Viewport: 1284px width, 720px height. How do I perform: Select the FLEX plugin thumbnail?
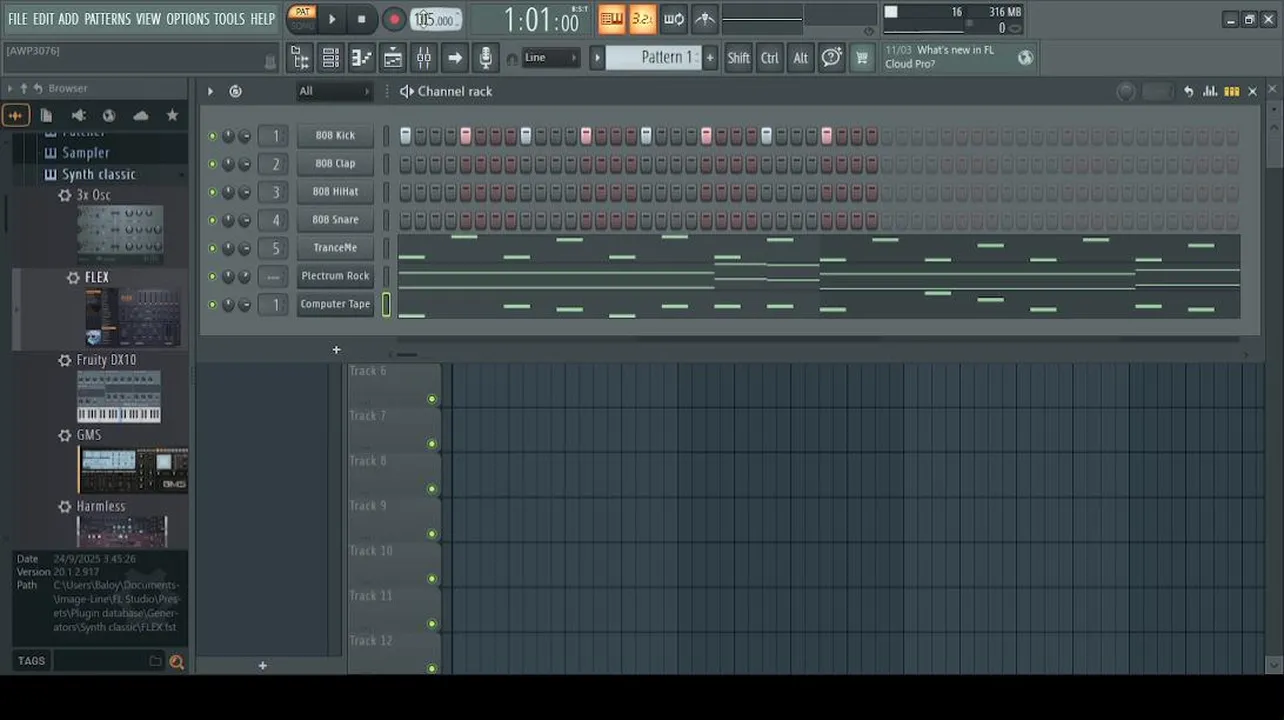click(x=132, y=317)
